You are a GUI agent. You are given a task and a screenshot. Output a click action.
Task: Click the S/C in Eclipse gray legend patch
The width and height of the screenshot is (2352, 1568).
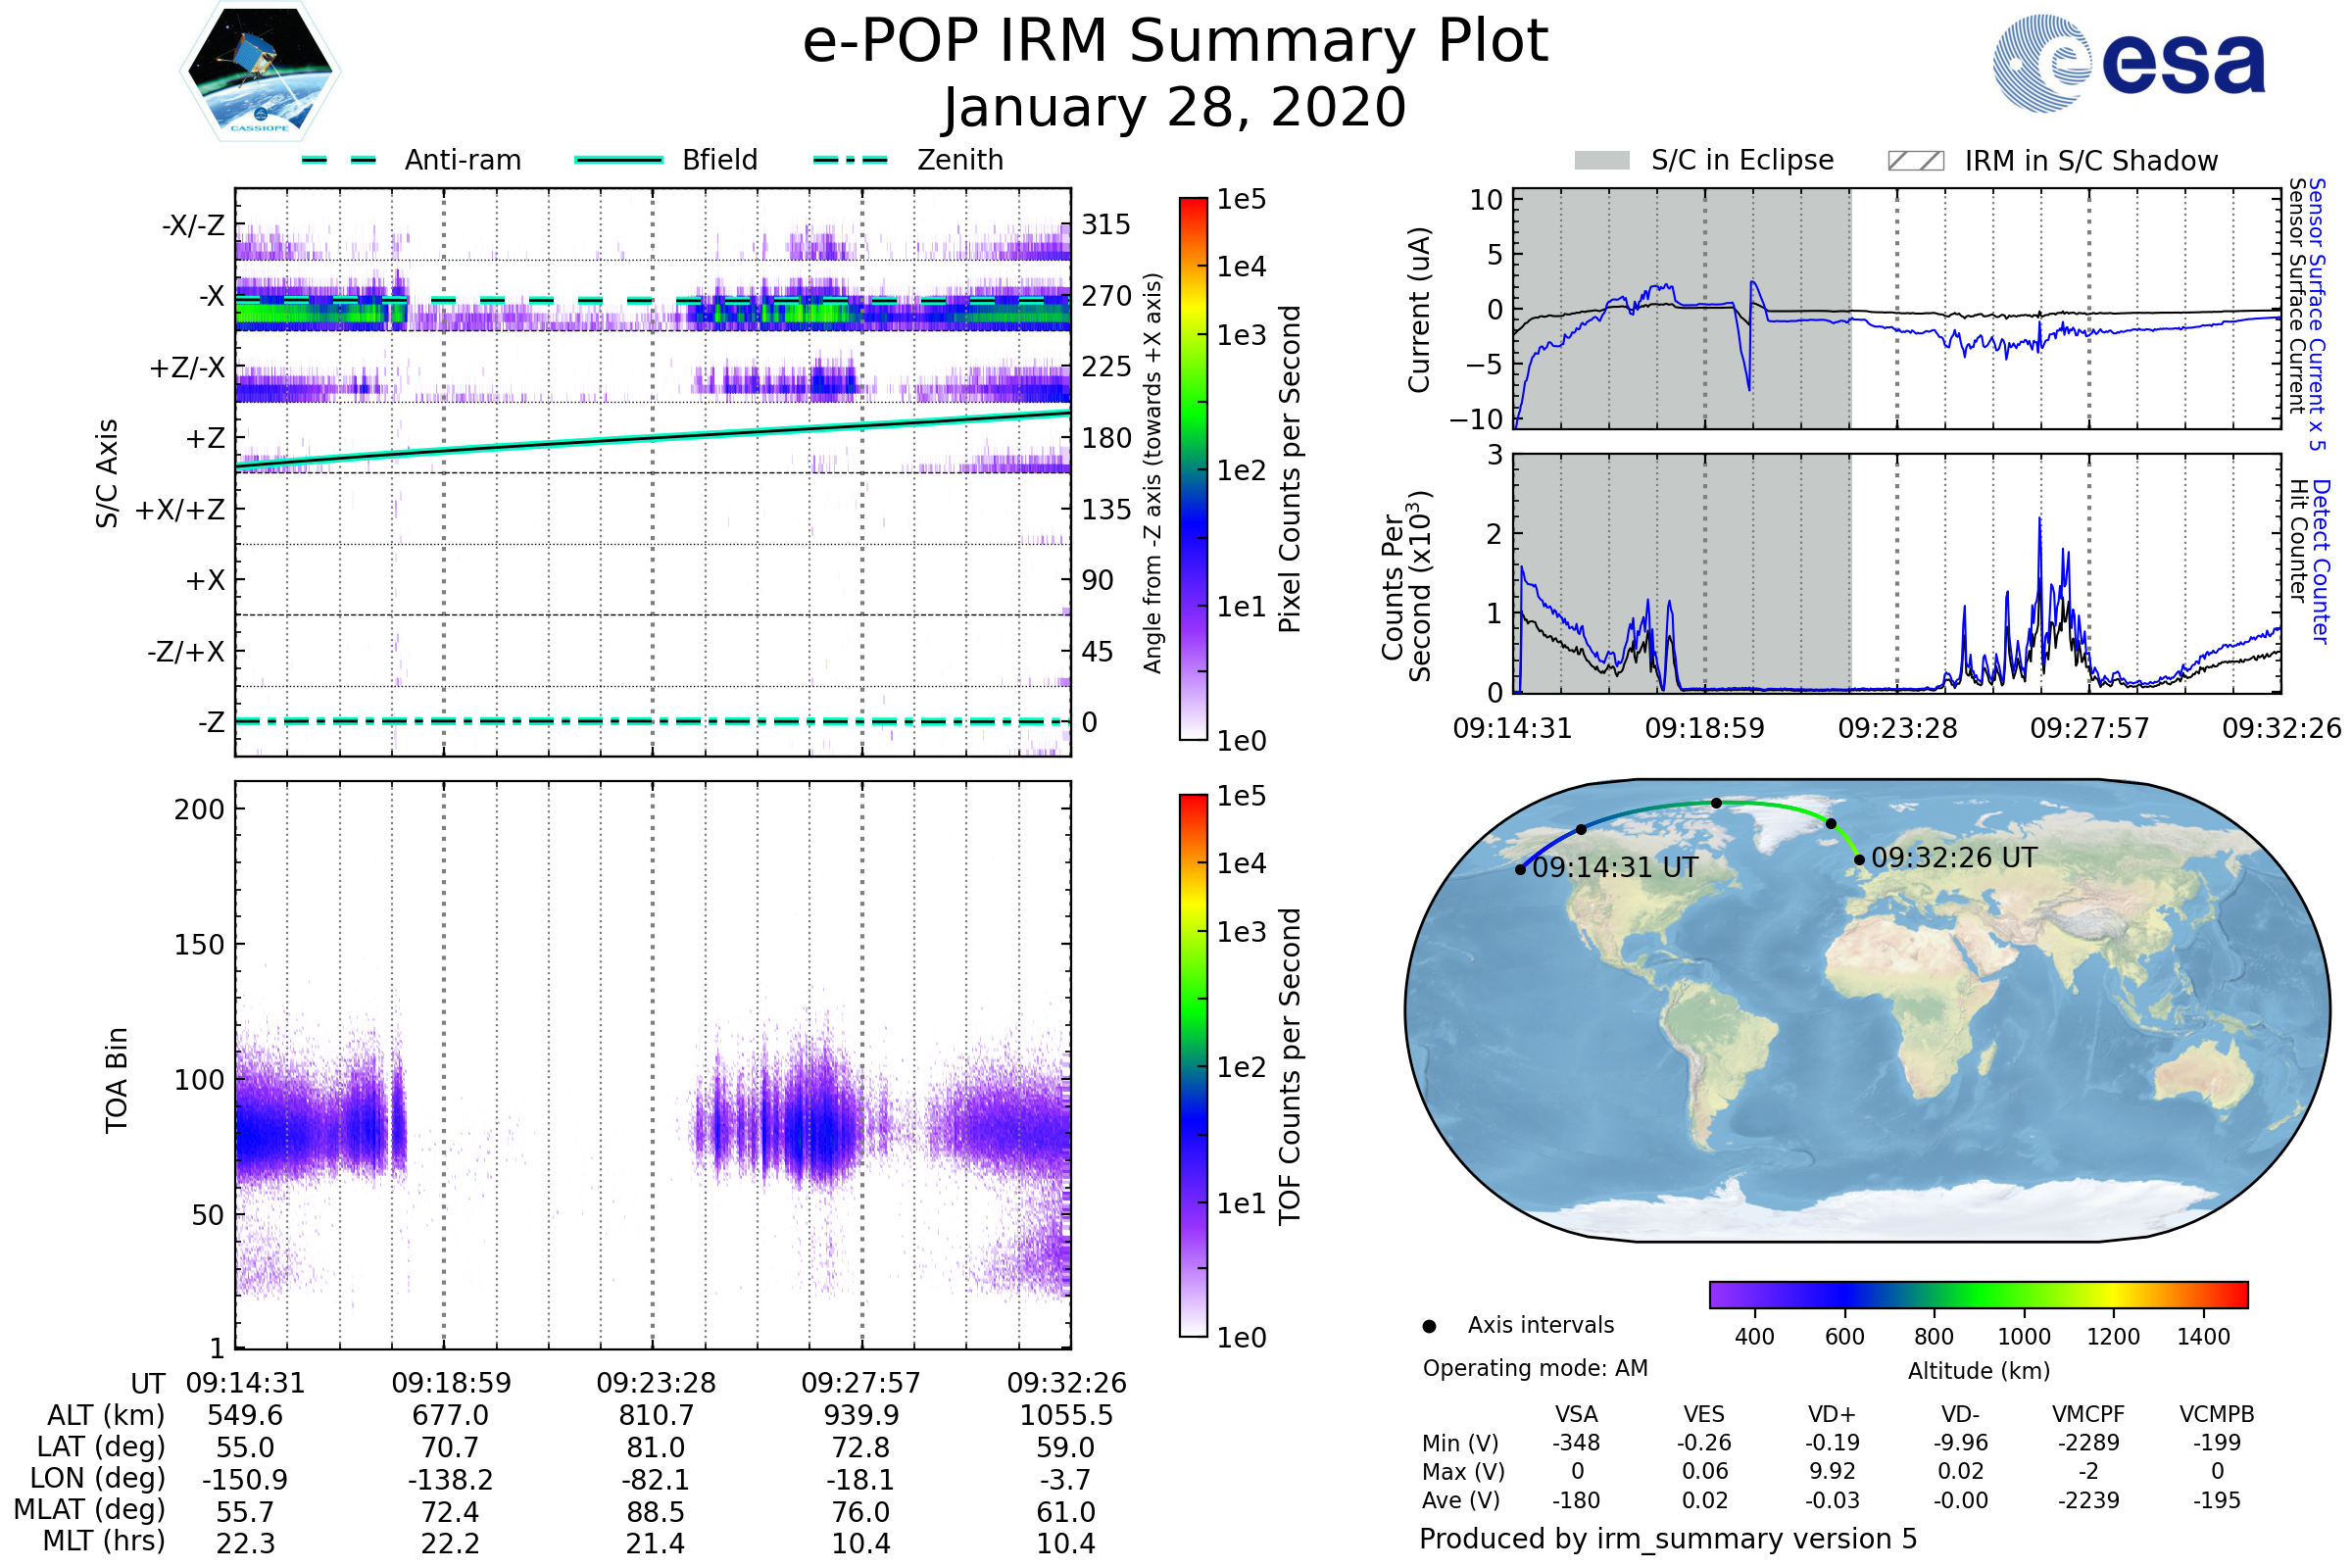(x=1601, y=161)
